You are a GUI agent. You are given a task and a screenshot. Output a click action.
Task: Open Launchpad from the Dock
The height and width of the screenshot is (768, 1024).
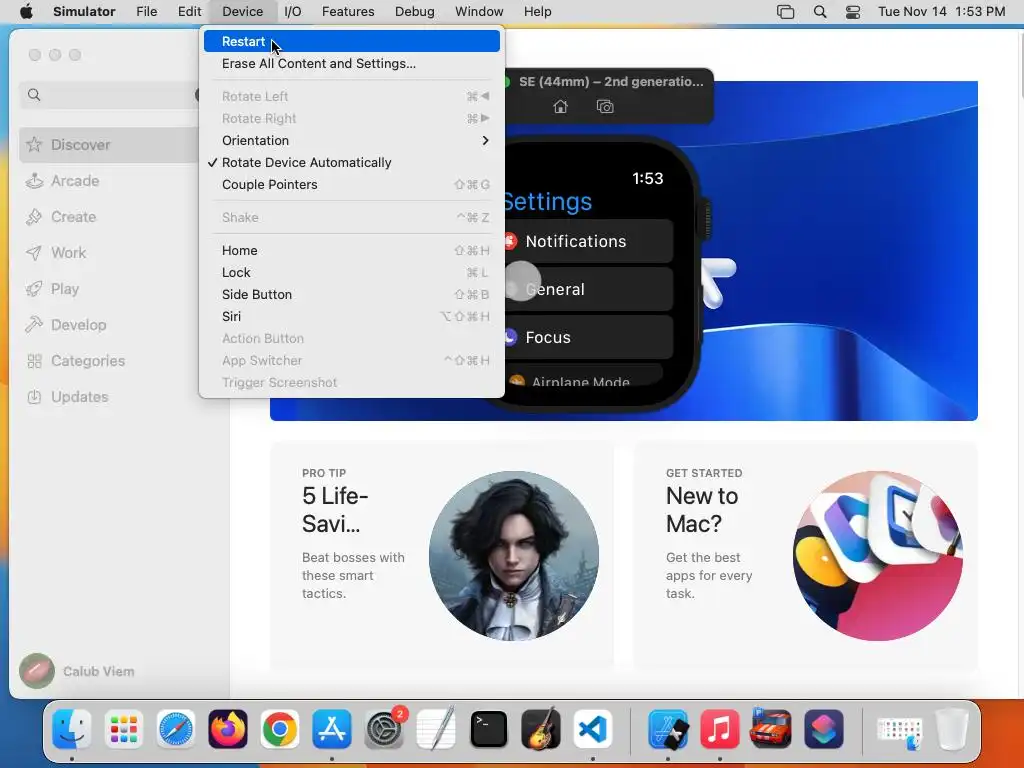coord(123,728)
